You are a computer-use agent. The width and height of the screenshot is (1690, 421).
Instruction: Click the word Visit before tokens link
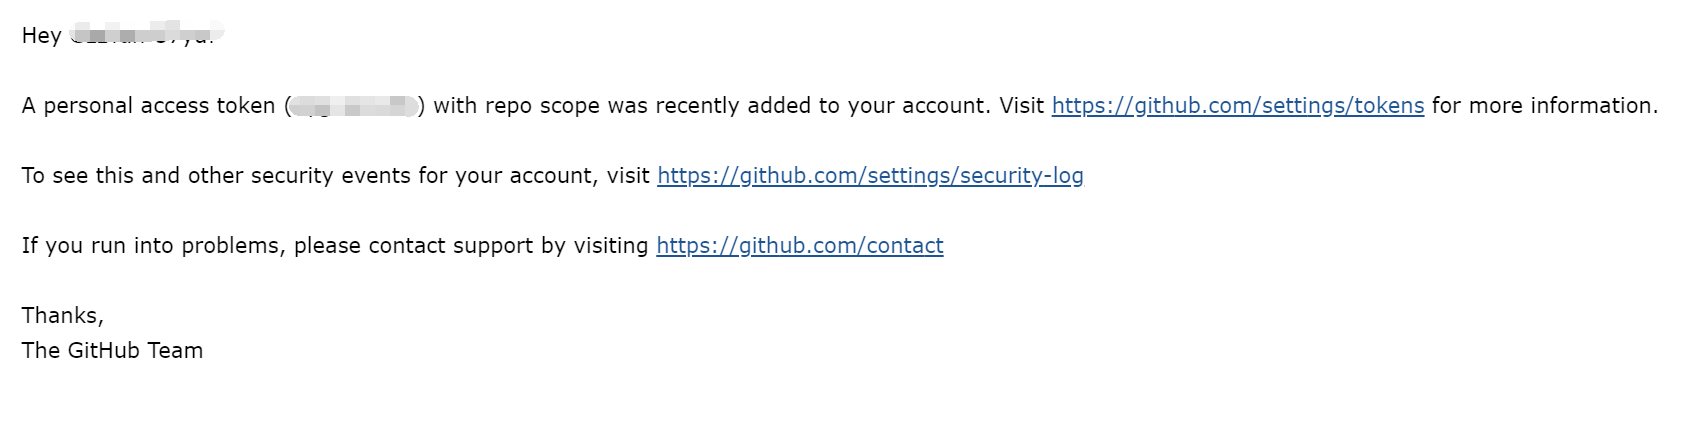click(1021, 106)
